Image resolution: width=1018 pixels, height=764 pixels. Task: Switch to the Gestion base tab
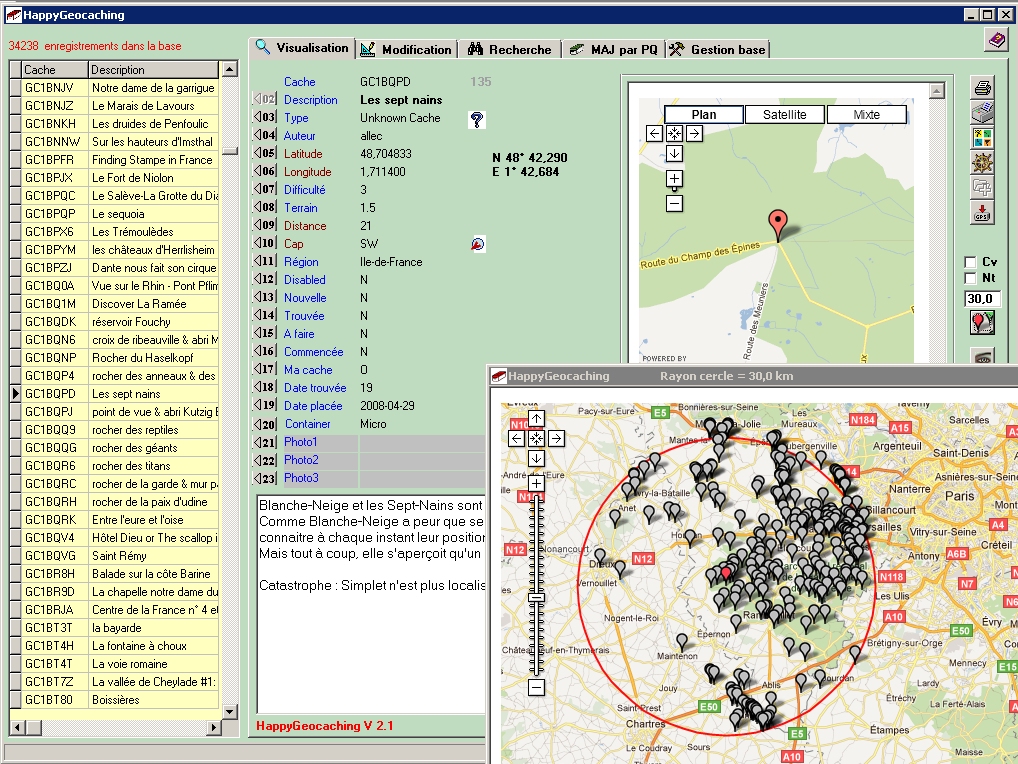point(717,49)
